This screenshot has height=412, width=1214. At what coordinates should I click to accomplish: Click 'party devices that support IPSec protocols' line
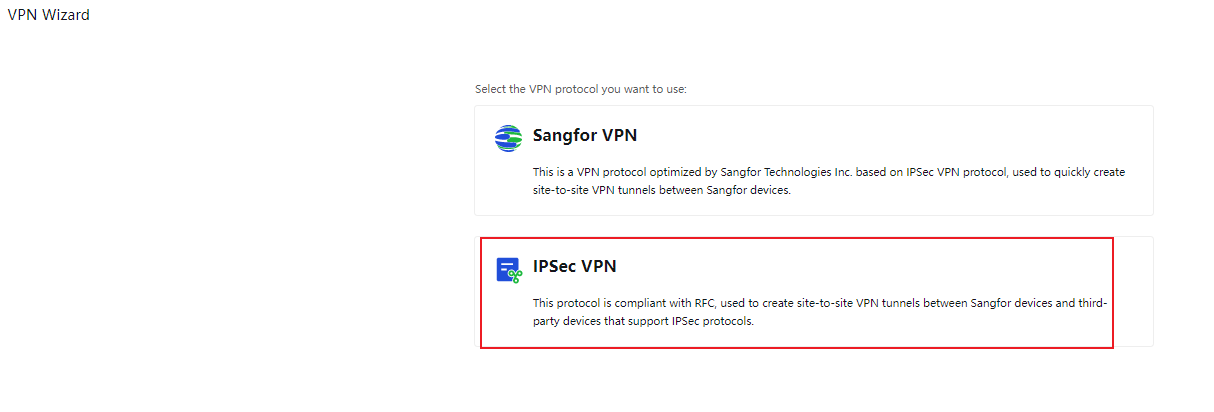[x=642, y=321]
